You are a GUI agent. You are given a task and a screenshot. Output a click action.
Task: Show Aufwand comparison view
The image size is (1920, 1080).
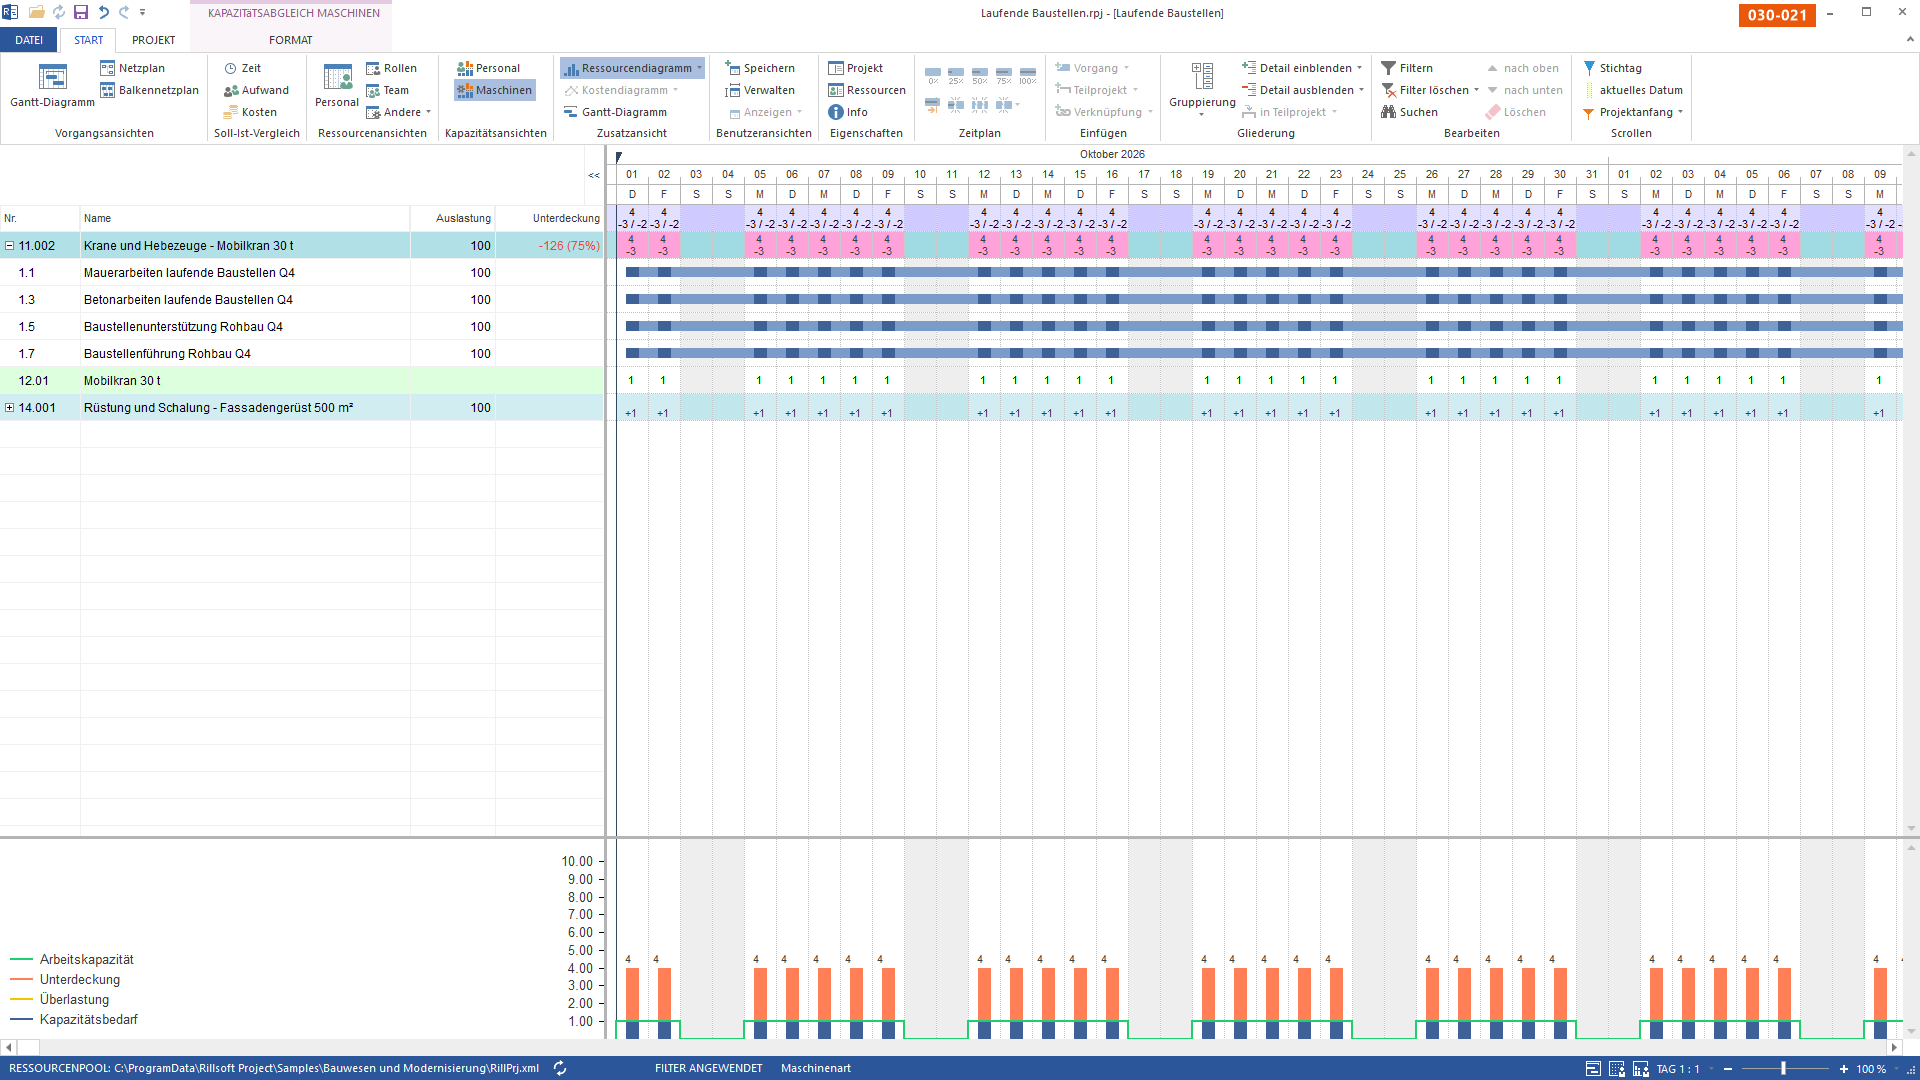point(256,90)
